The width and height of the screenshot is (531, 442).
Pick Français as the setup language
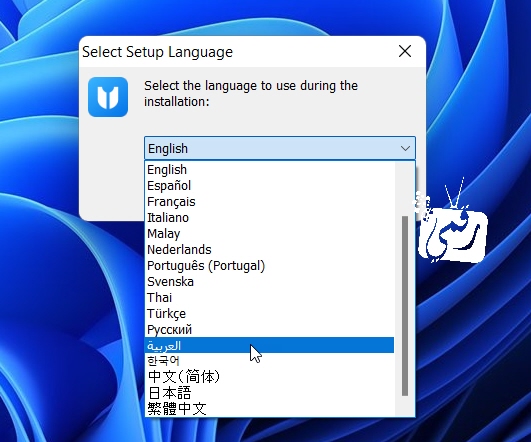pyautogui.click(x=270, y=202)
